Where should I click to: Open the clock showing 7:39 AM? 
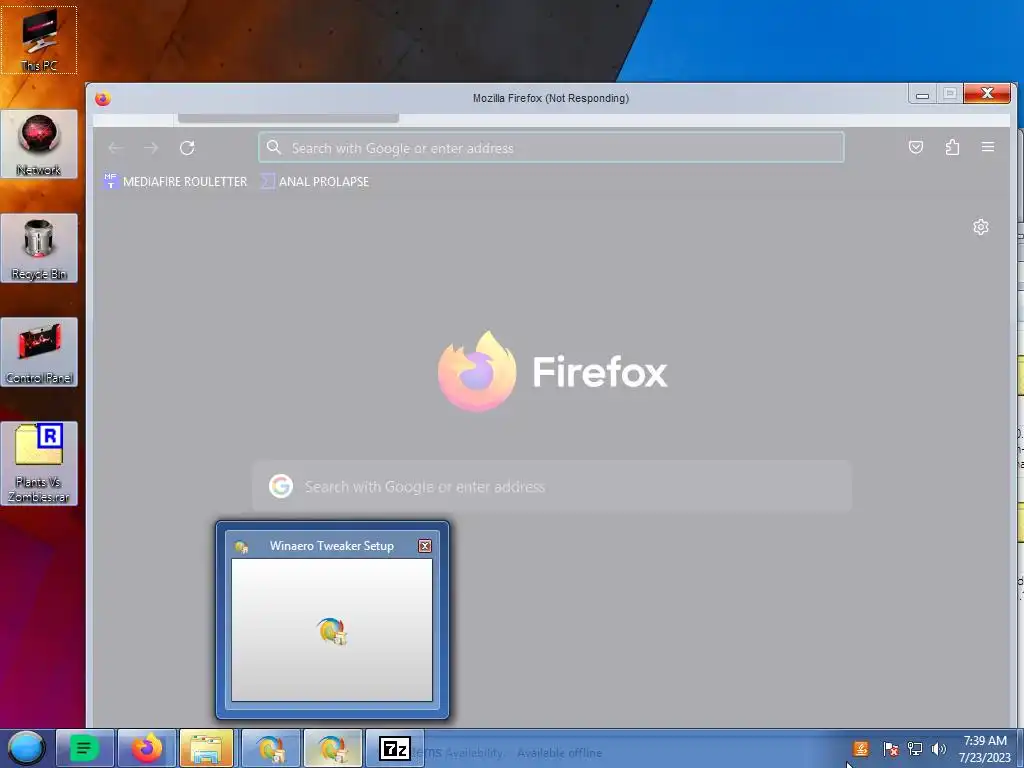[x=985, y=749]
